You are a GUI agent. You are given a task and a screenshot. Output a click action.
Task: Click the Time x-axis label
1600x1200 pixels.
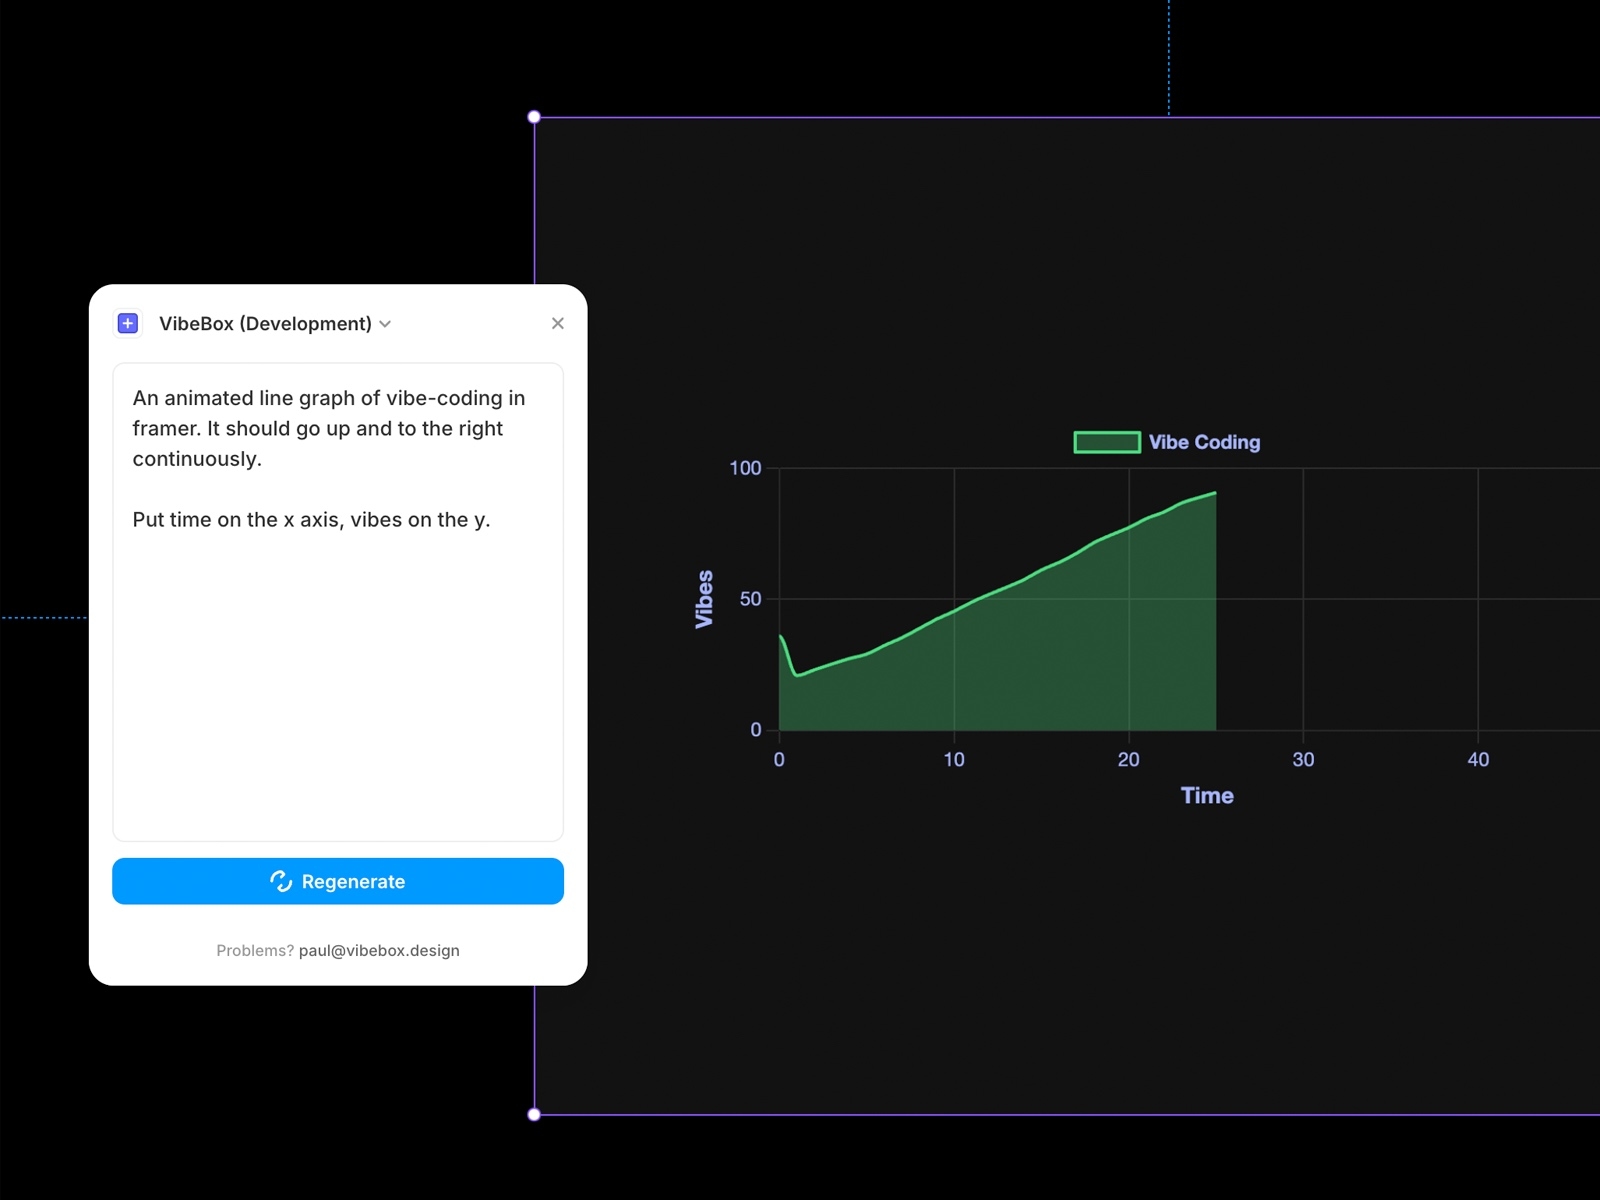[1206, 795]
